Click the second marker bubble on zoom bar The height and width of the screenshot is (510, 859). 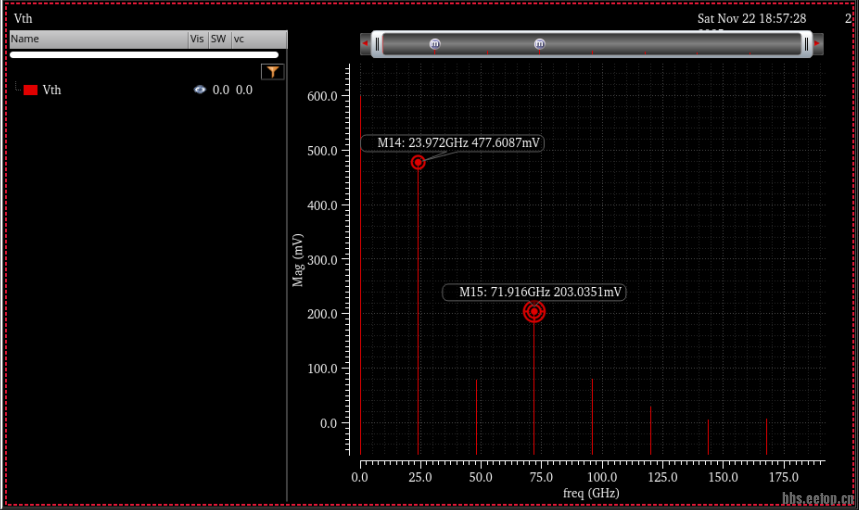(x=540, y=44)
